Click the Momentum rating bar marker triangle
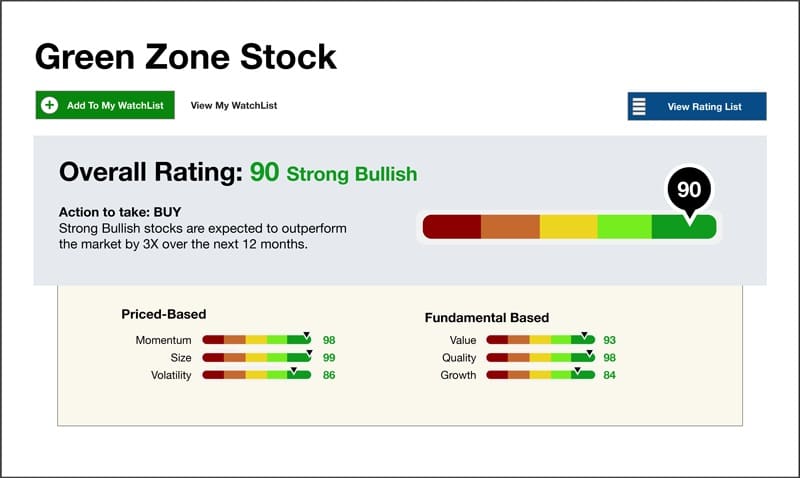 tap(307, 334)
